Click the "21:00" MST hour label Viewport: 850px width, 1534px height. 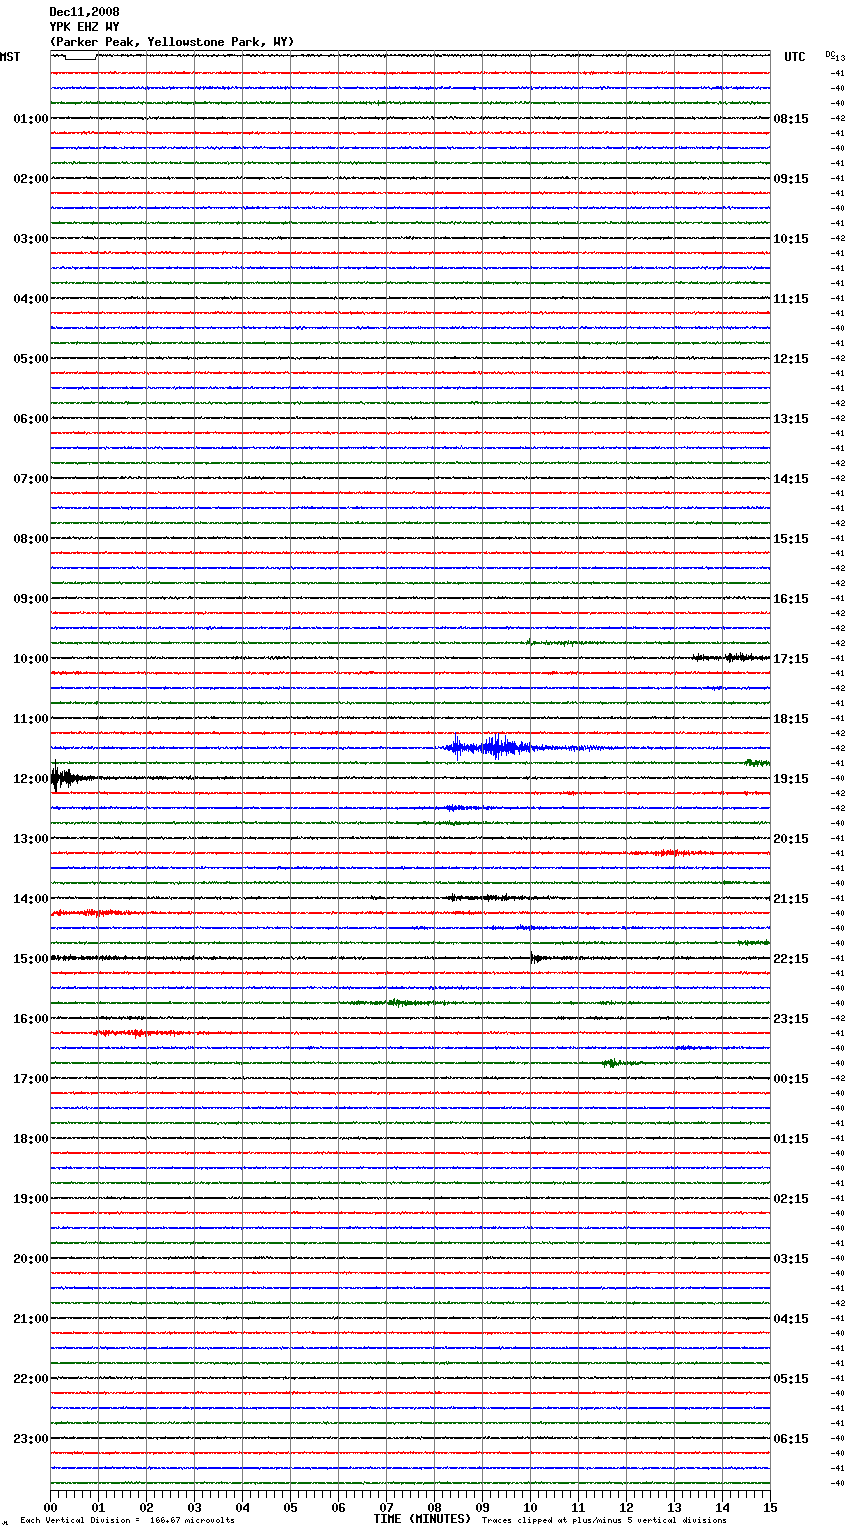[x=31, y=1319]
